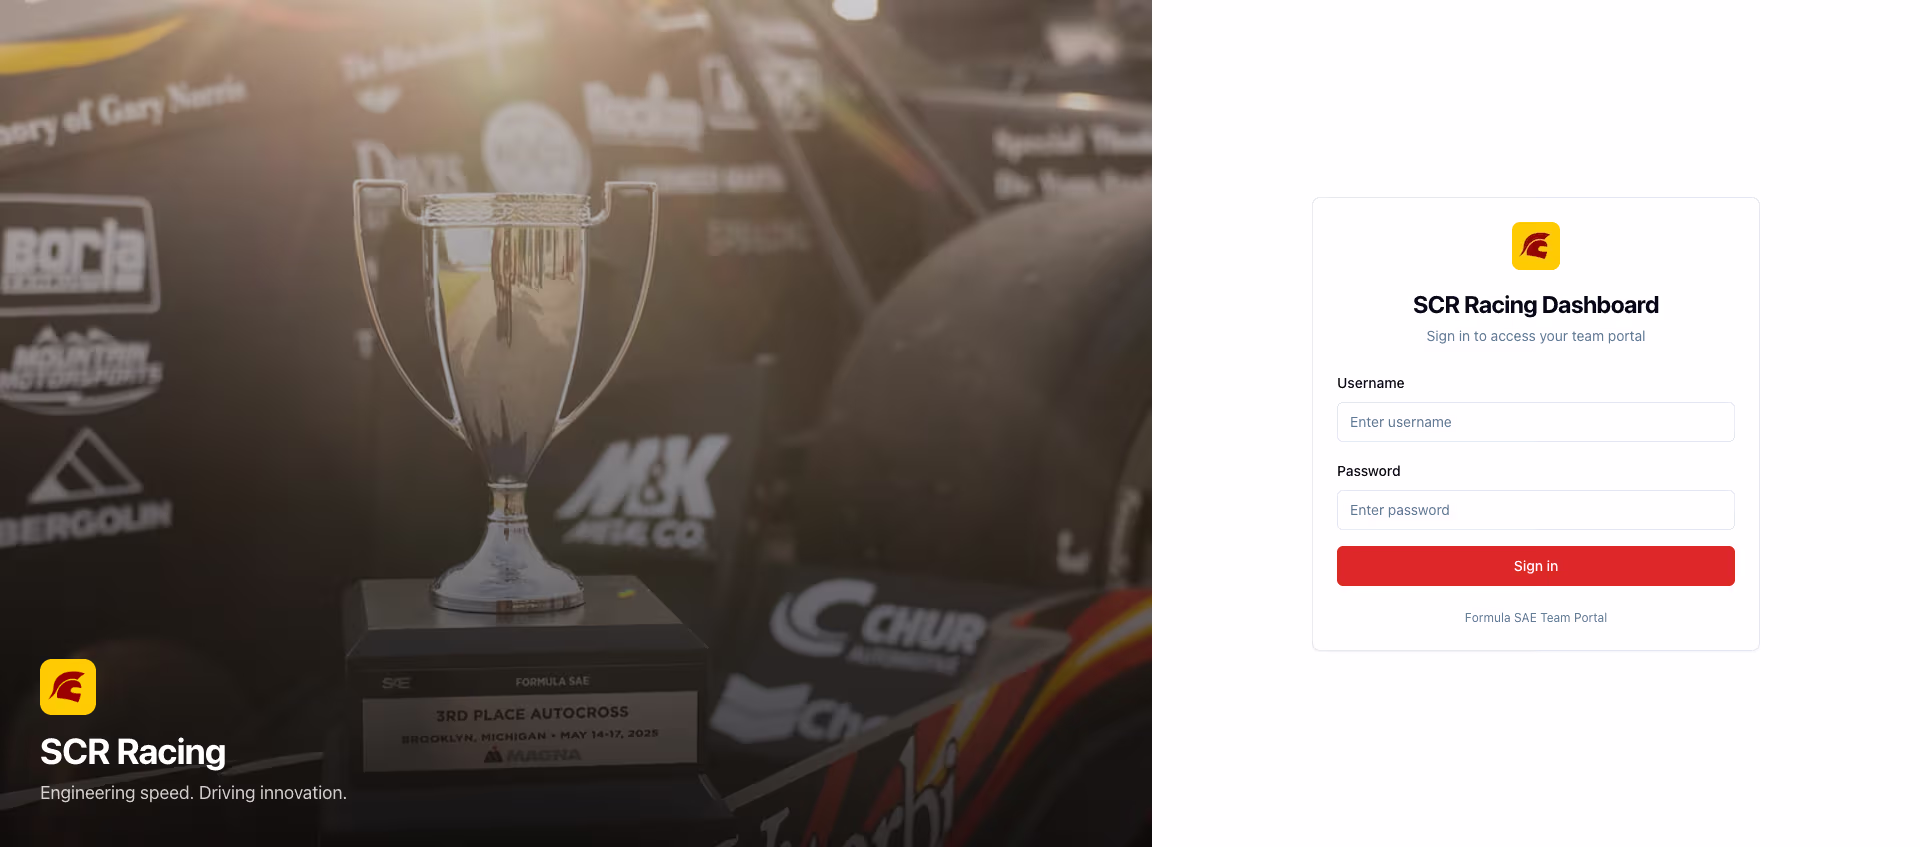Image resolution: width=1920 pixels, height=847 pixels.
Task: Click the Formula SAE Team Portal footer text
Action: click(1535, 618)
